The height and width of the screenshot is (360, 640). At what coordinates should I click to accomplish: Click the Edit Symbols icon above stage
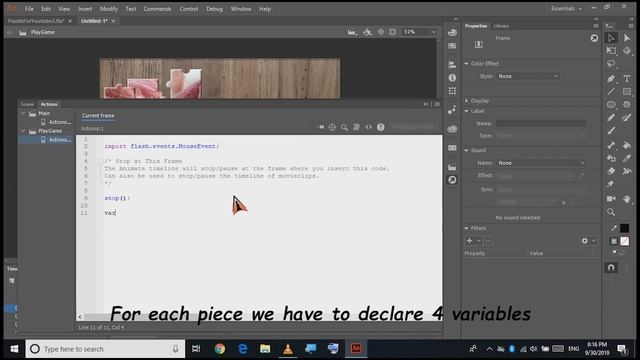[x=368, y=32]
